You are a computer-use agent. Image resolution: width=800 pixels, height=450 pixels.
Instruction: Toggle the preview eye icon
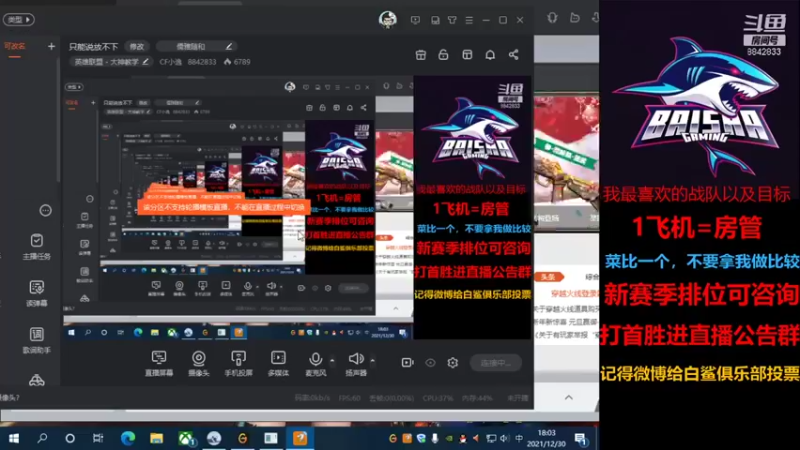[431, 363]
